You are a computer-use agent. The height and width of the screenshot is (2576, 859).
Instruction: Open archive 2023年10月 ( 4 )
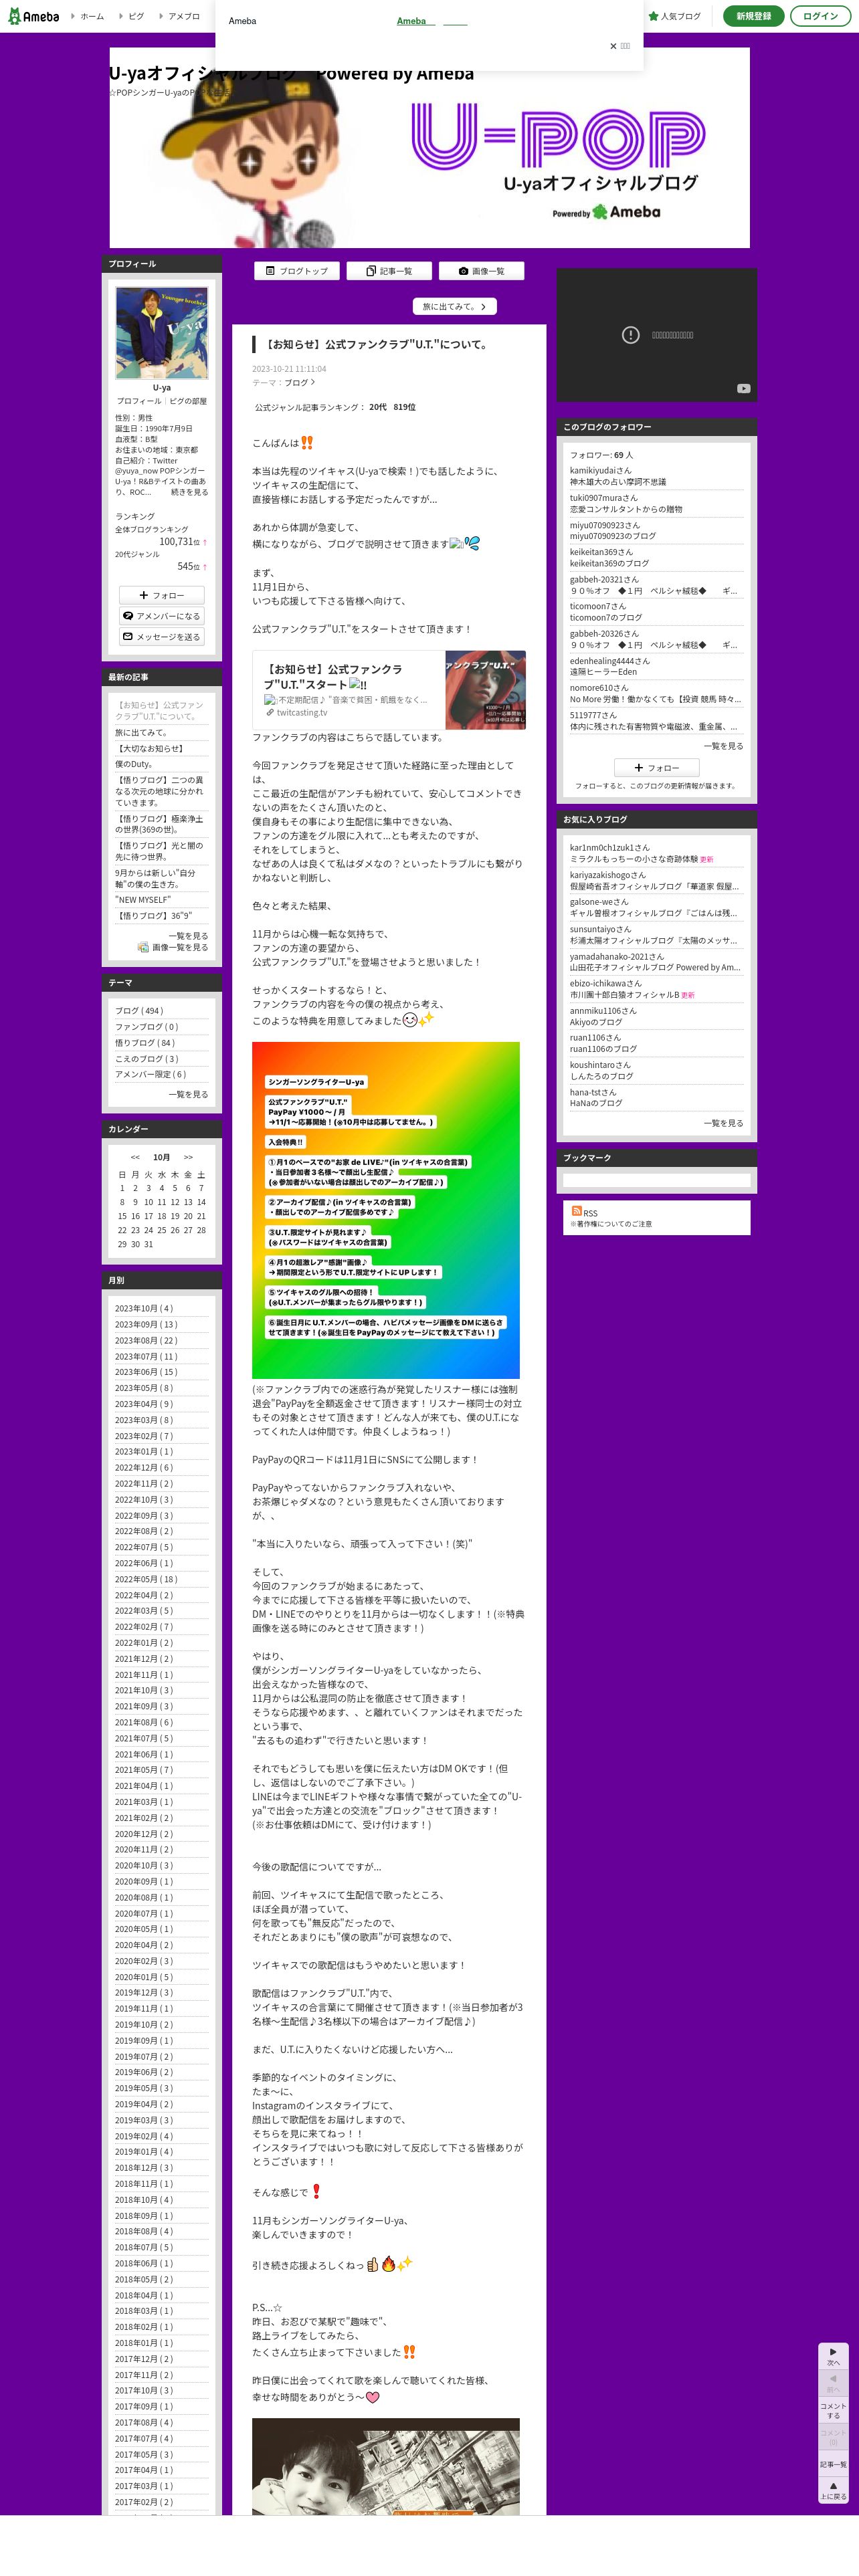(x=144, y=1308)
